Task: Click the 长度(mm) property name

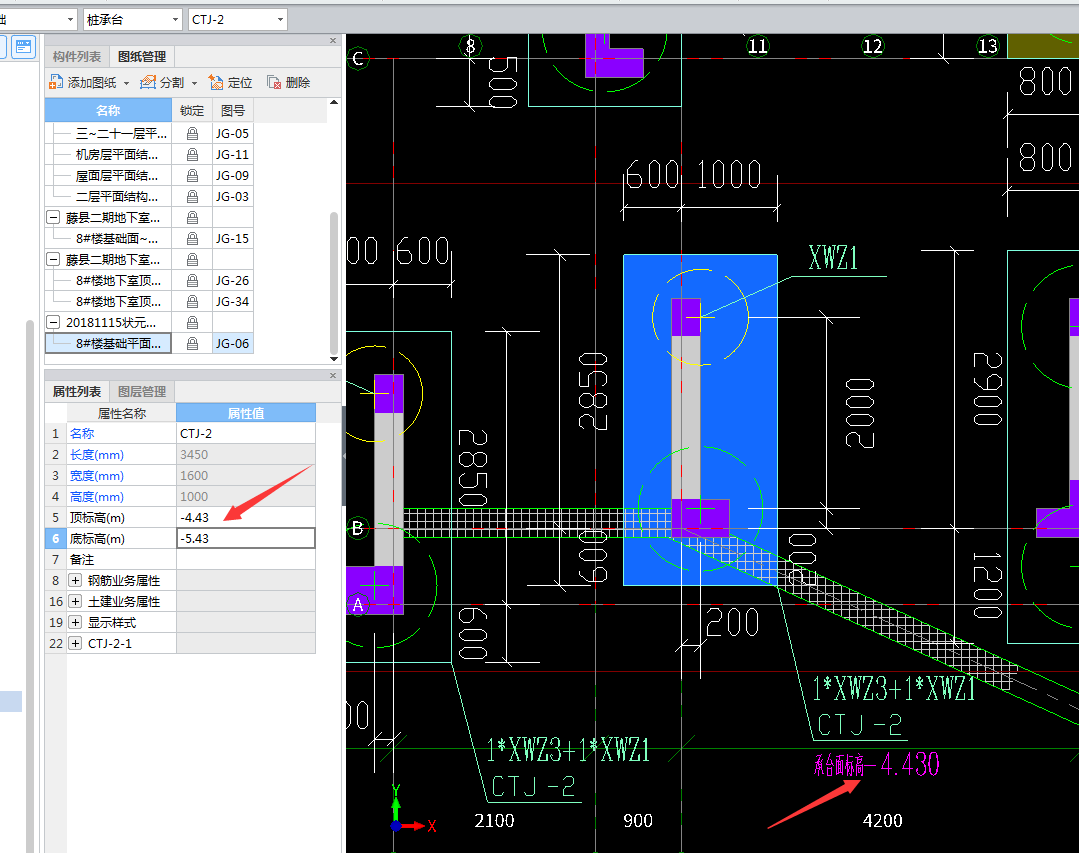Action: click(96, 455)
